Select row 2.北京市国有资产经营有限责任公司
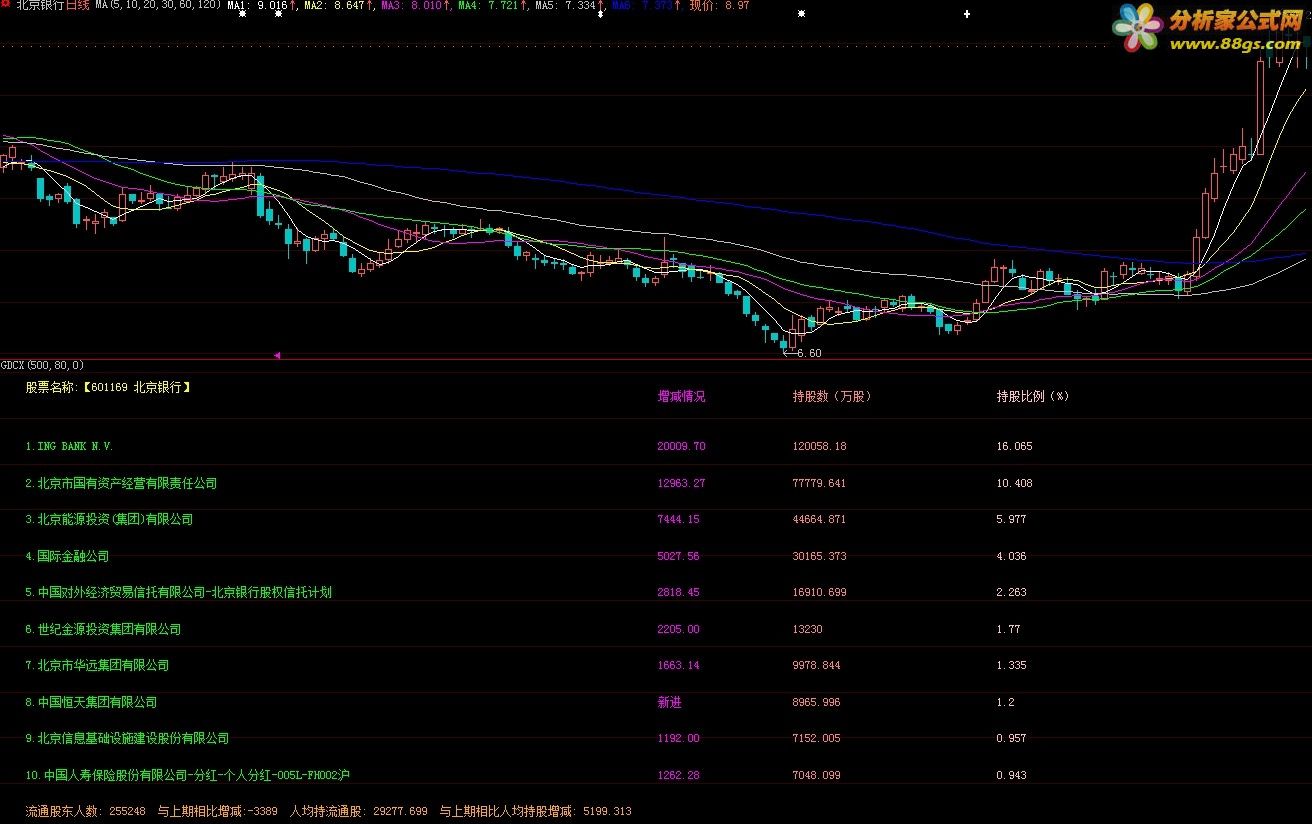 pyautogui.click(x=121, y=483)
